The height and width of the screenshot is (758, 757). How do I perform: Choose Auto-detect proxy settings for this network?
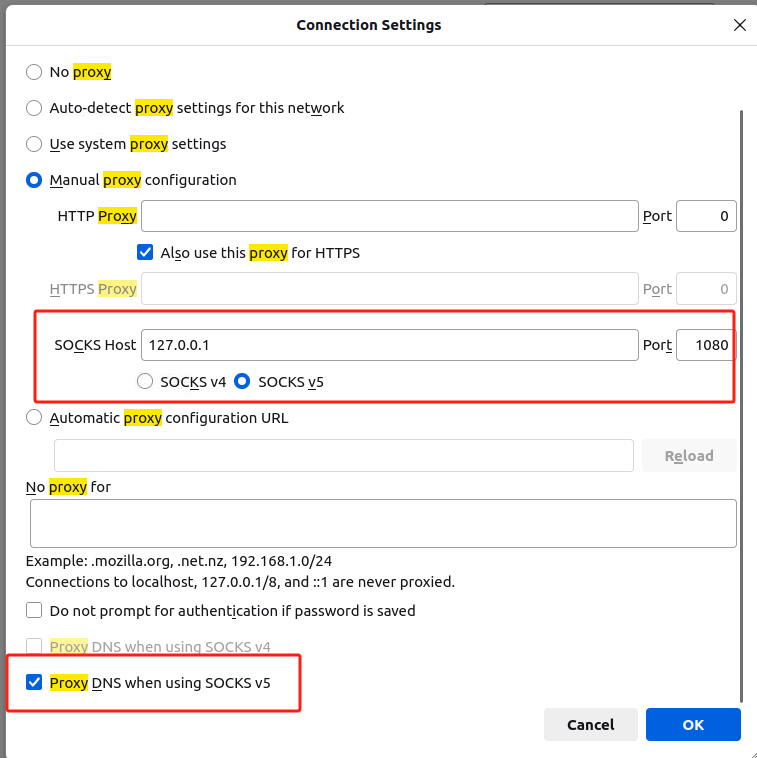(x=34, y=108)
